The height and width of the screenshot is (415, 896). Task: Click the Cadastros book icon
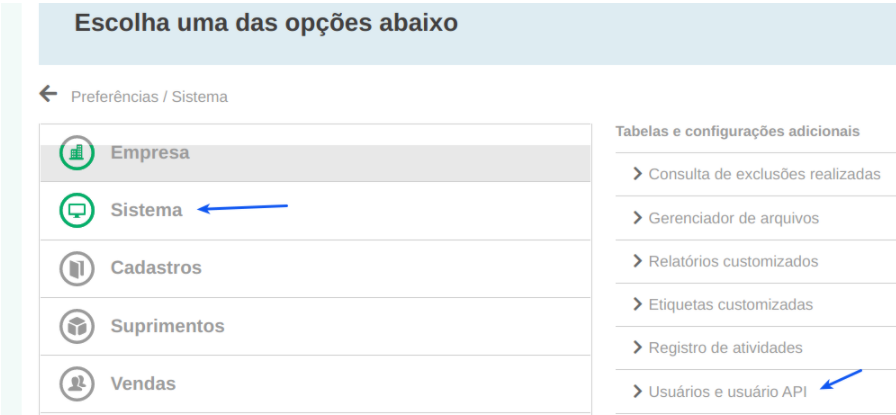(77, 268)
